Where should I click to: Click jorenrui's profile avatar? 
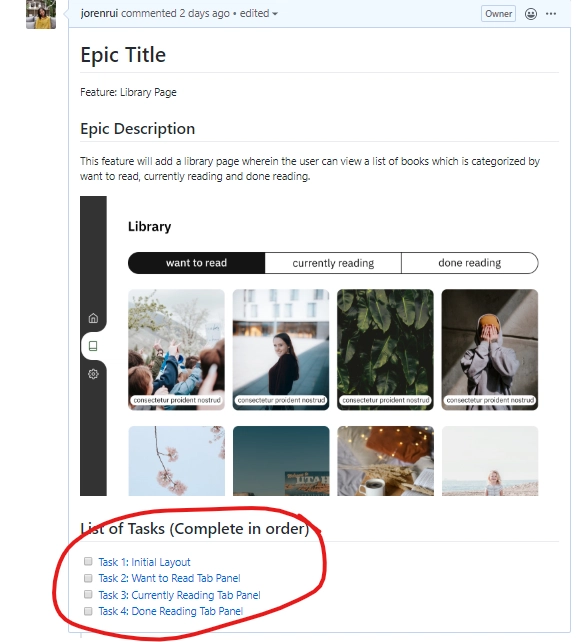[41, 14]
